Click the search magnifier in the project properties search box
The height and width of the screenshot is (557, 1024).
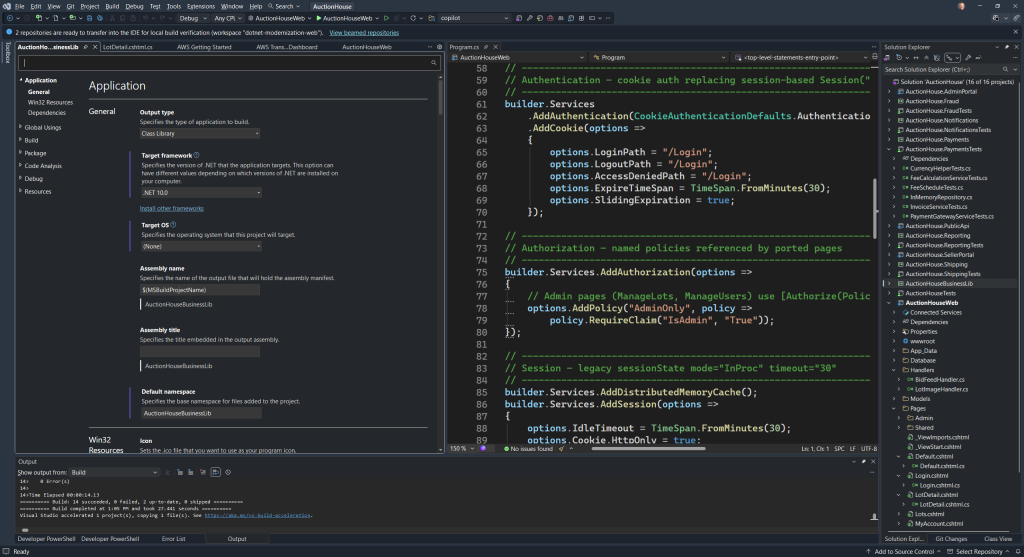(x=434, y=63)
